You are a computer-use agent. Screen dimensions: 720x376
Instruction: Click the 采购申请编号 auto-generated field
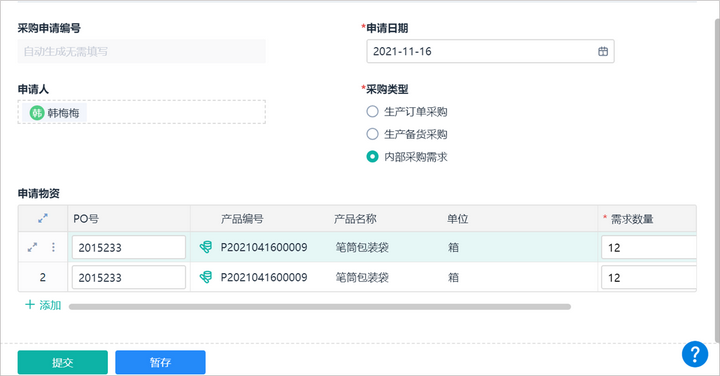141,51
